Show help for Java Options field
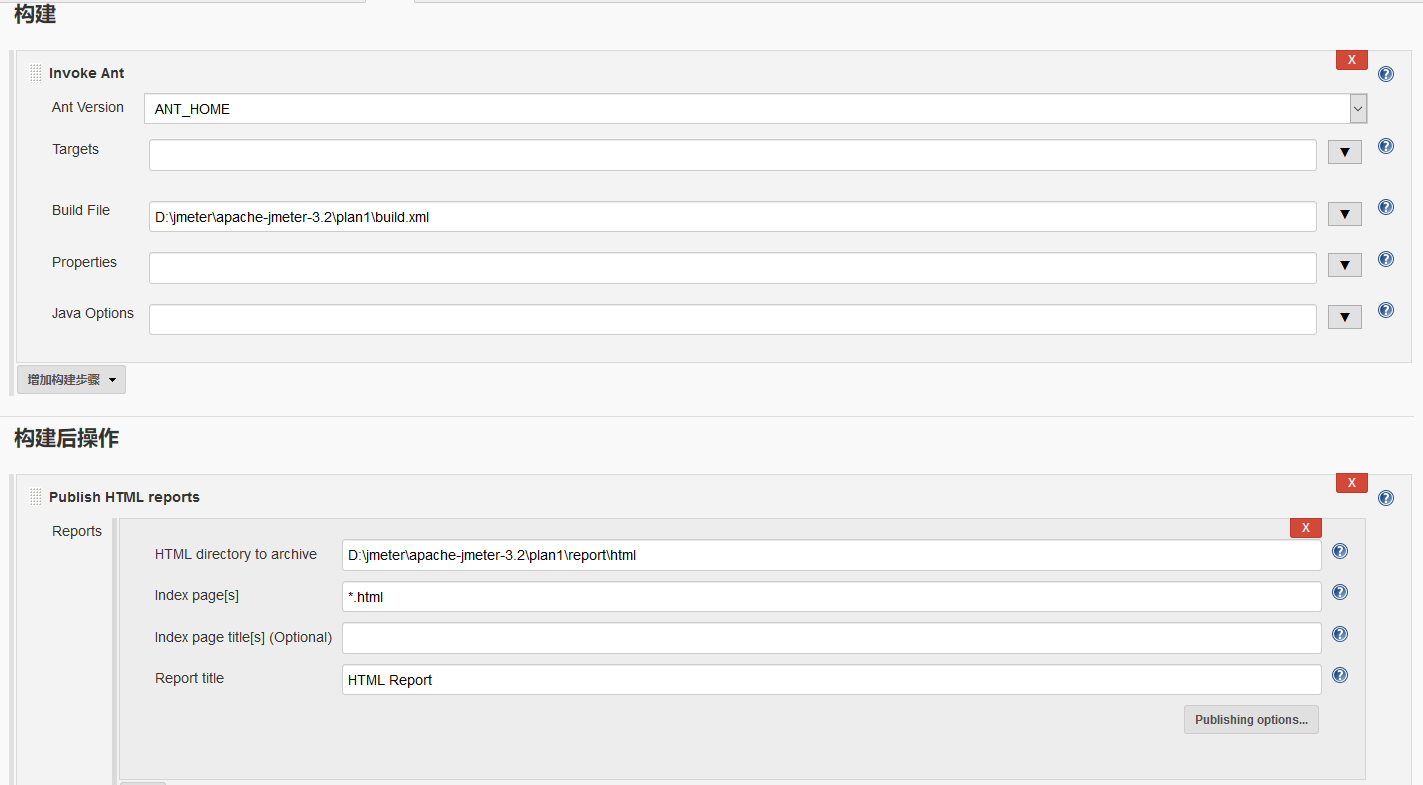This screenshot has width=1423, height=785. click(x=1385, y=310)
